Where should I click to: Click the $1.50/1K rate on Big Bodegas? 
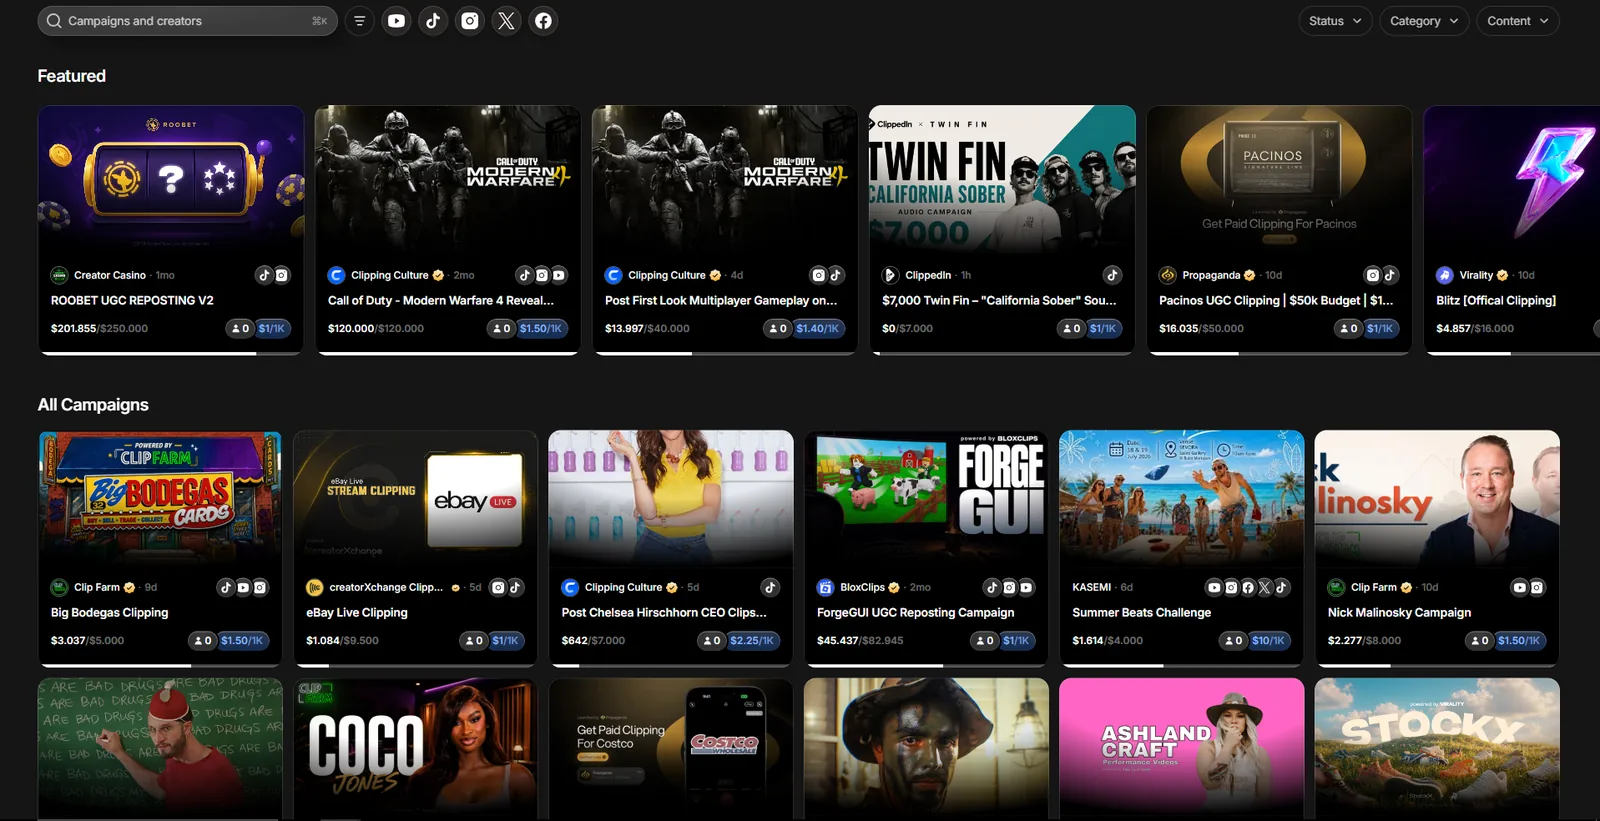(x=242, y=641)
